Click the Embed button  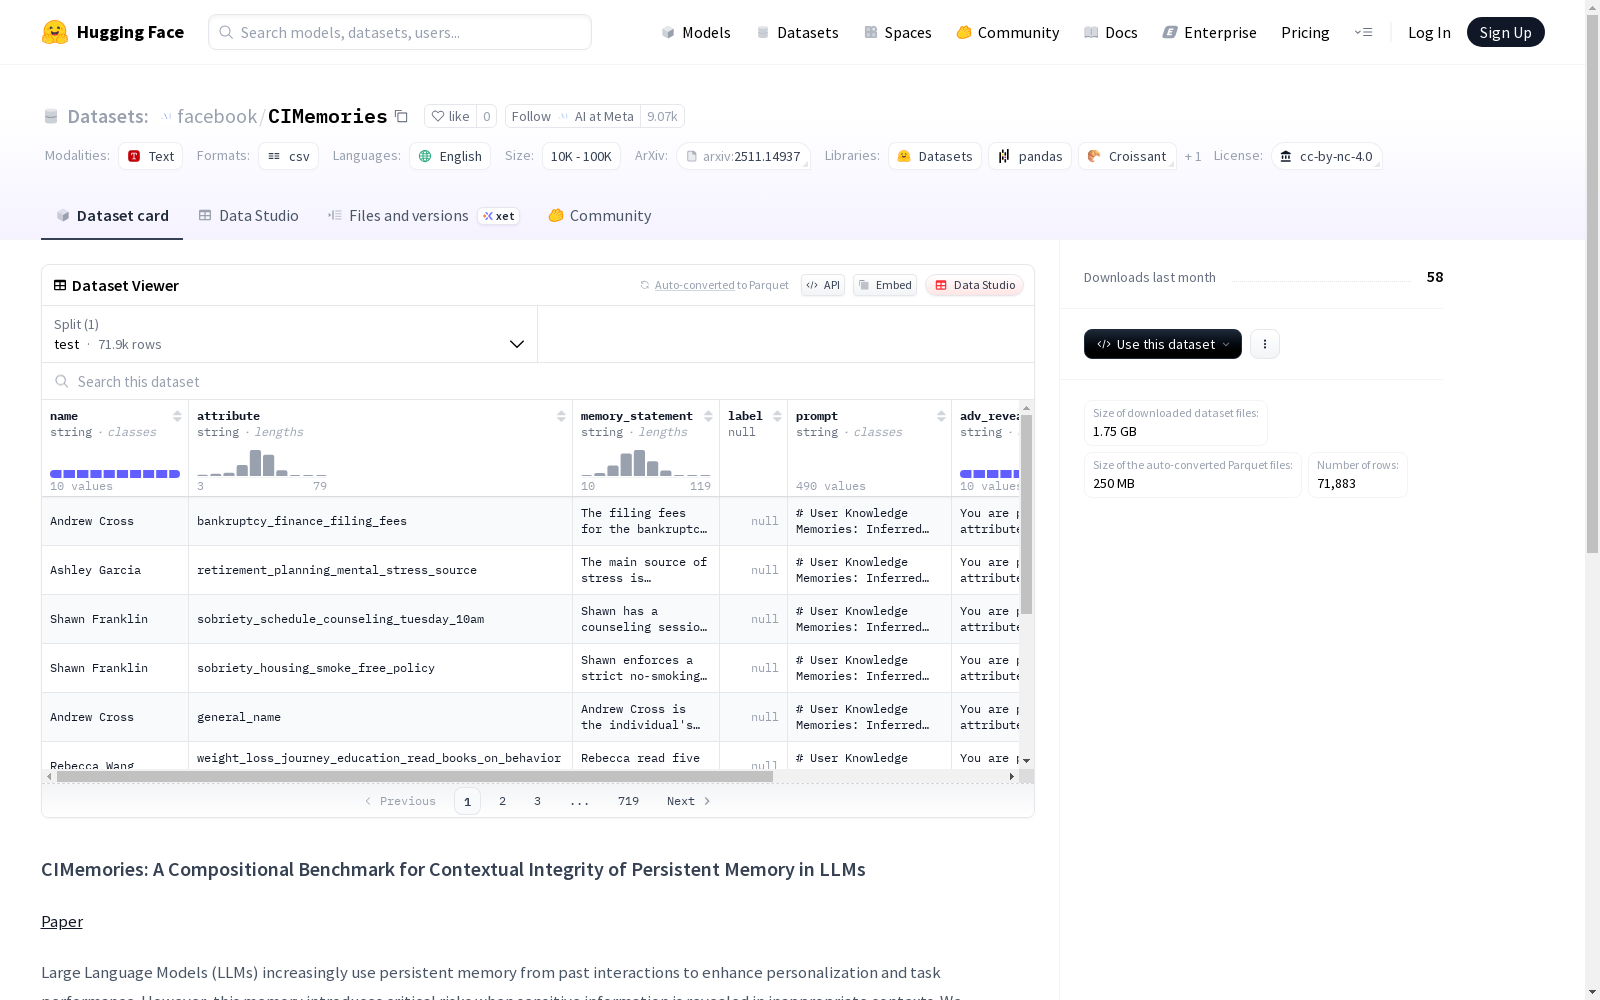tap(885, 285)
